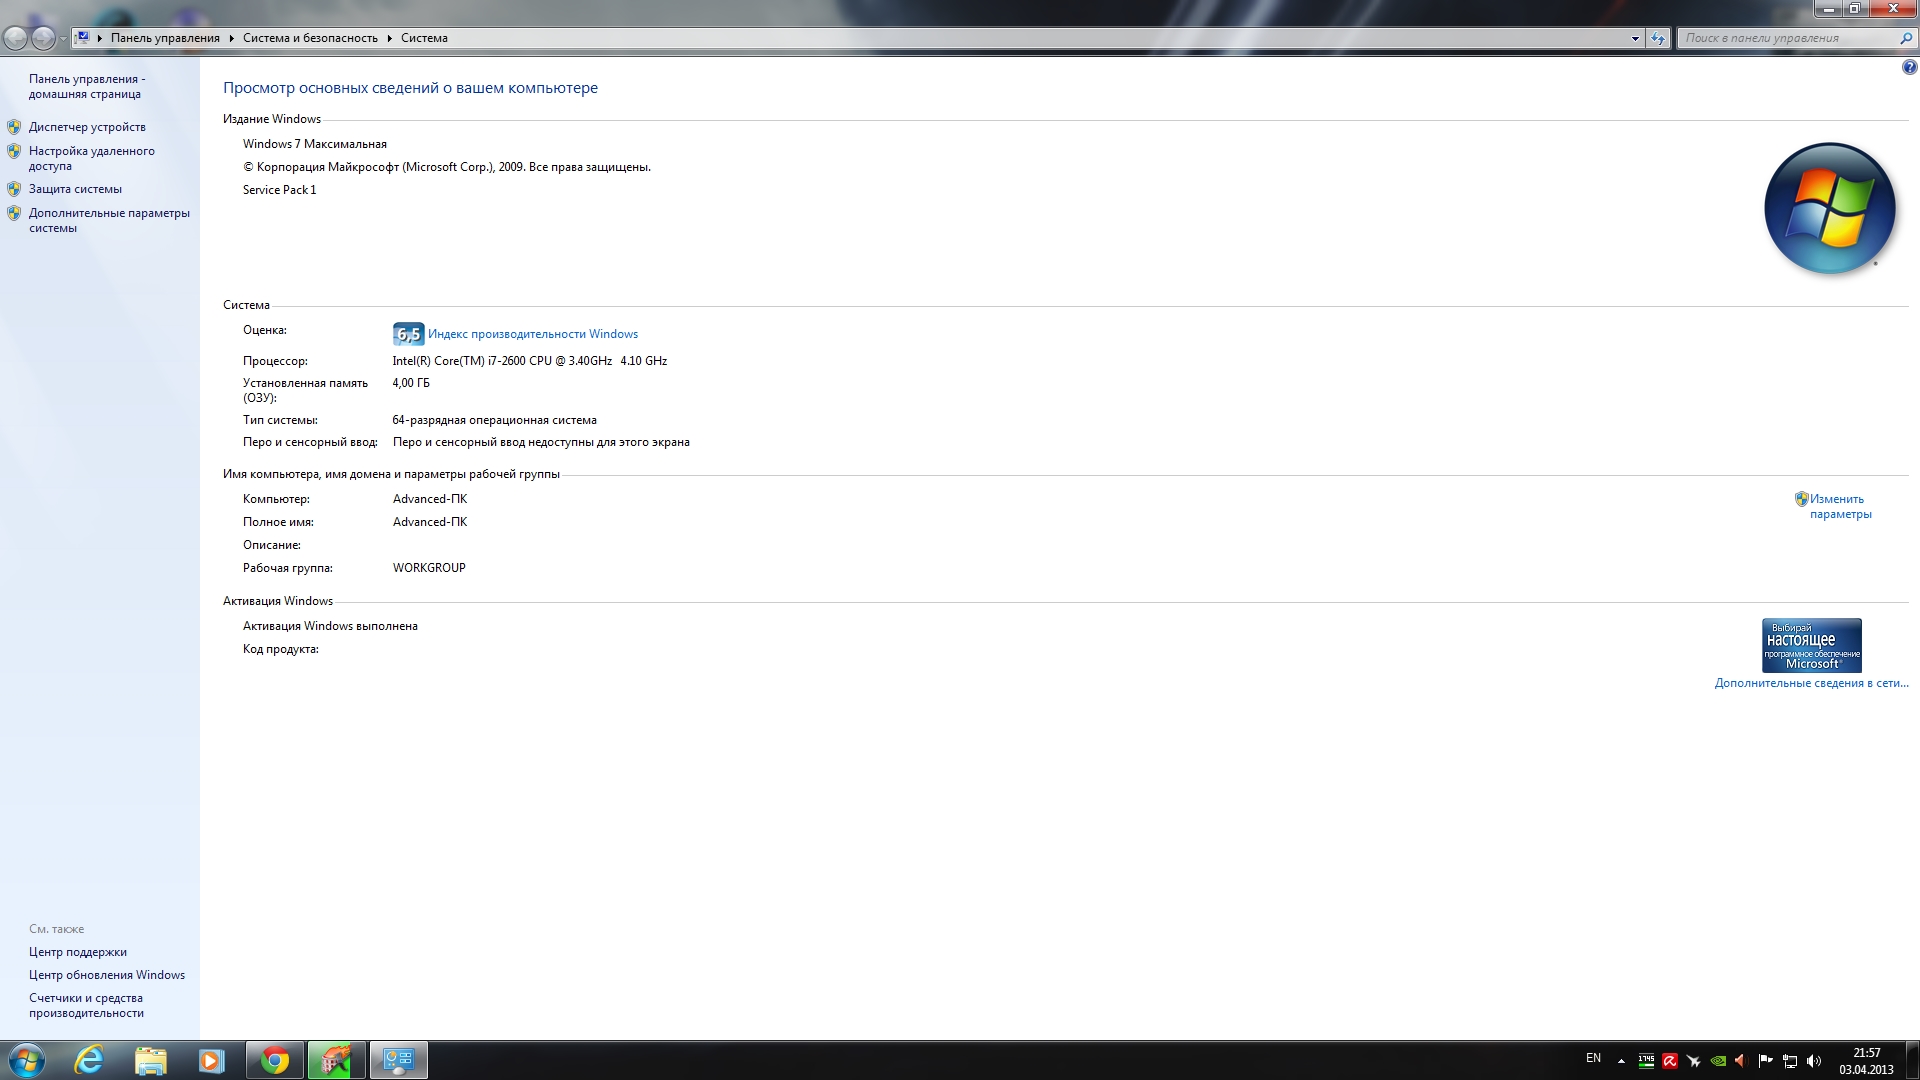This screenshot has width=1920, height=1080.
Task: Expand the root breadcrumb arrow before Панель управления
Action: [100, 38]
